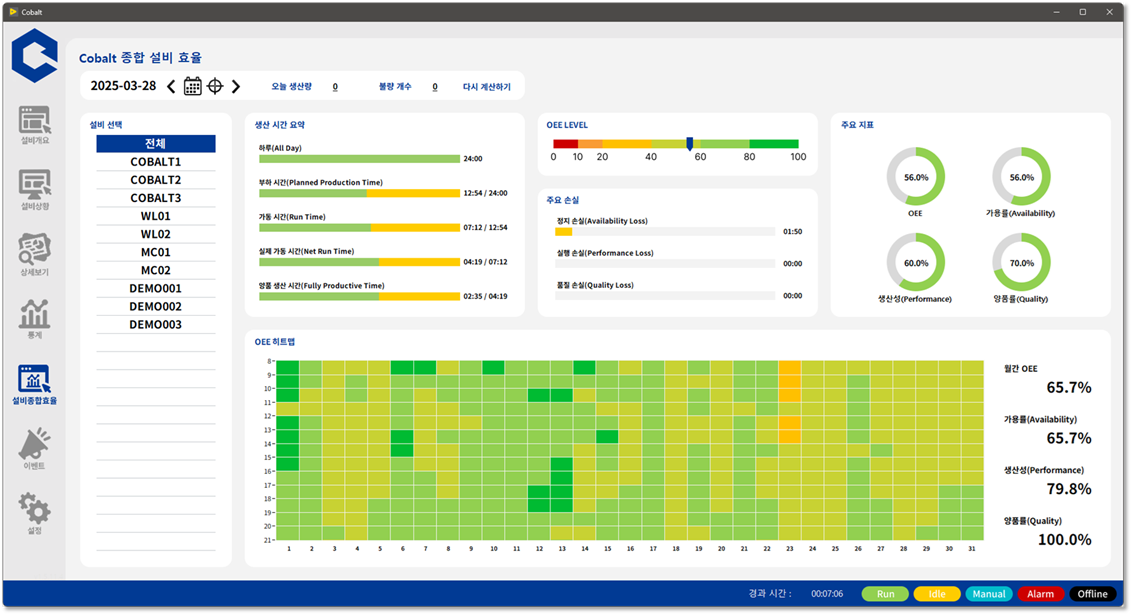Click the red Alarm status badge
The width and height of the screenshot is (1132, 615).
coord(1040,594)
